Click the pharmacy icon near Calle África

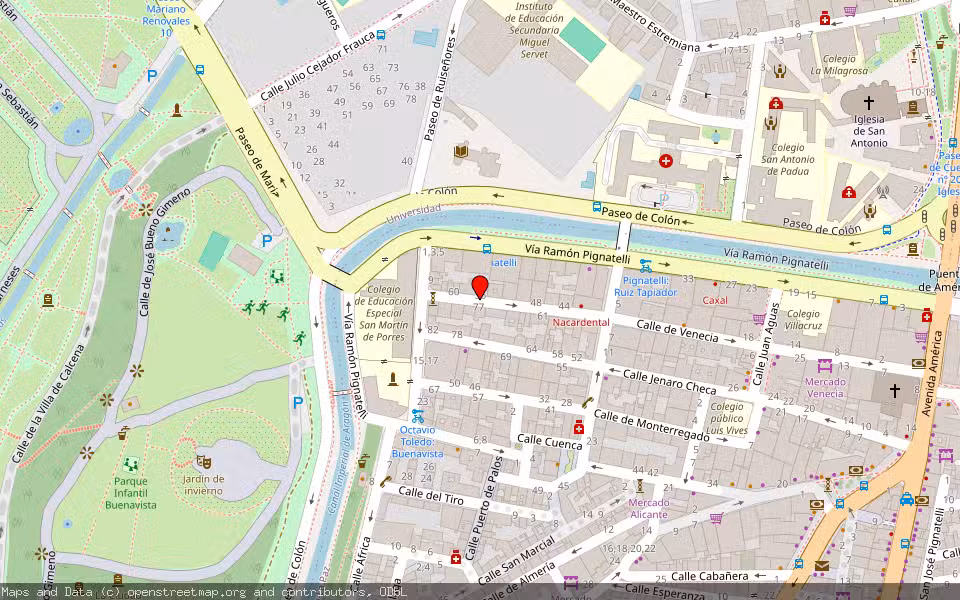click(x=456, y=557)
